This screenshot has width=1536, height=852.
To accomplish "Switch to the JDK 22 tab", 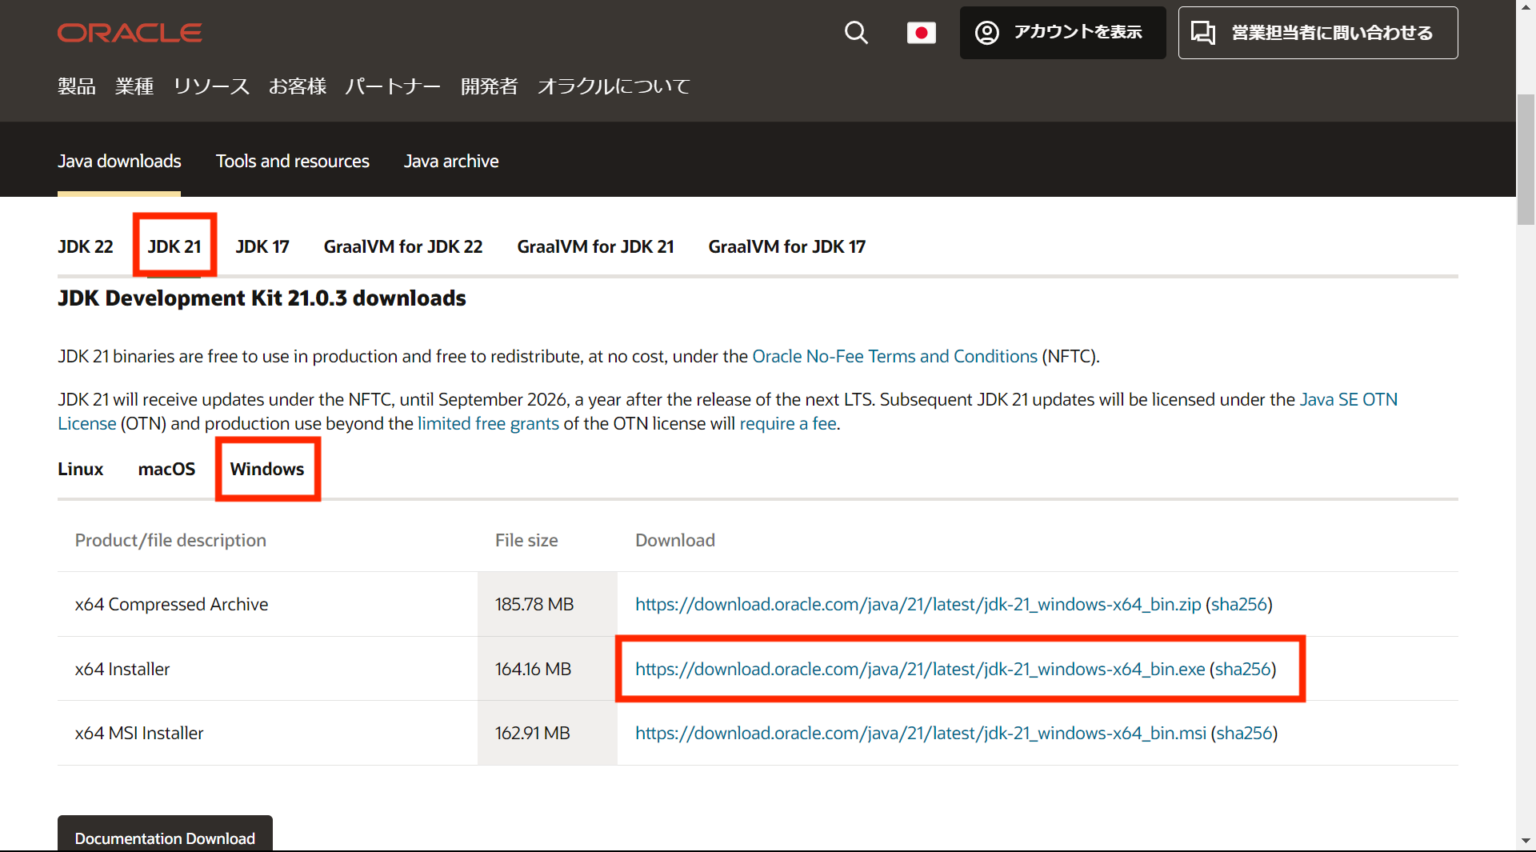I will click(x=85, y=246).
